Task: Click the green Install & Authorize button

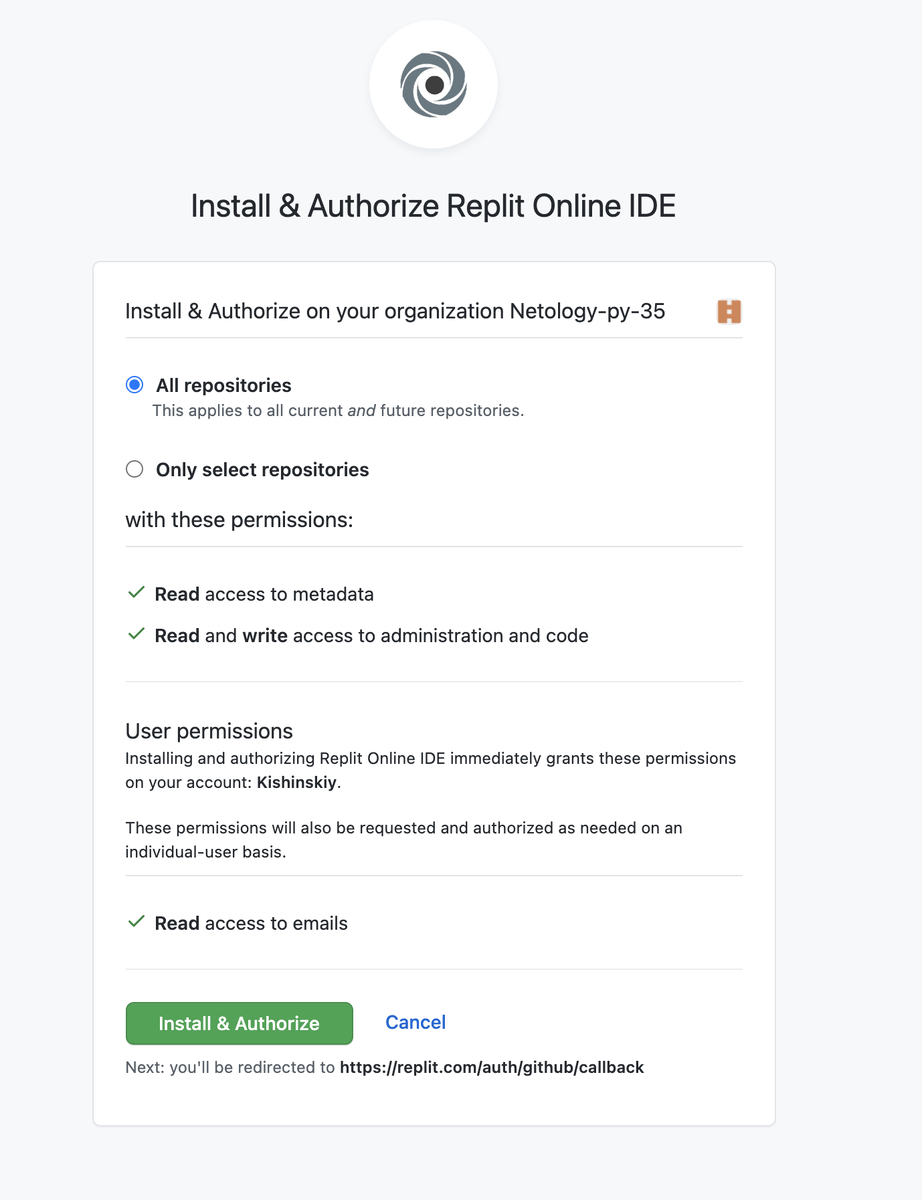Action: click(x=239, y=1023)
